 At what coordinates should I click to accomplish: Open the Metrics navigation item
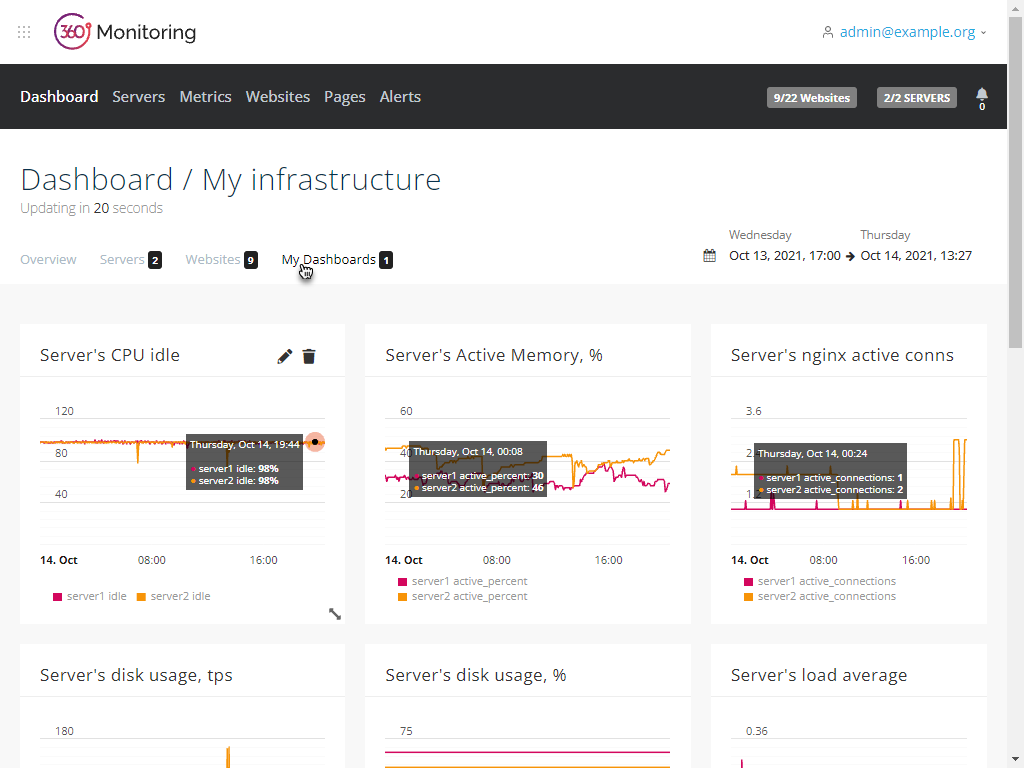(x=205, y=97)
